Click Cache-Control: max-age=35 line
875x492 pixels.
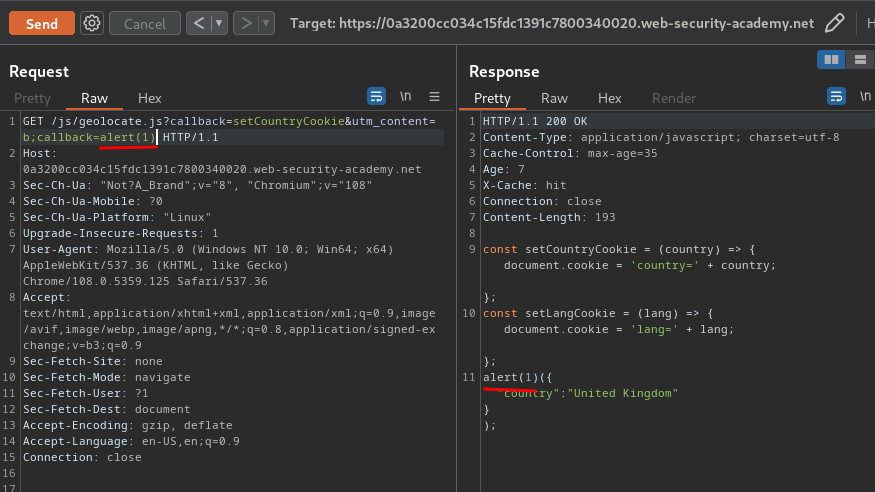coord(570,153)
